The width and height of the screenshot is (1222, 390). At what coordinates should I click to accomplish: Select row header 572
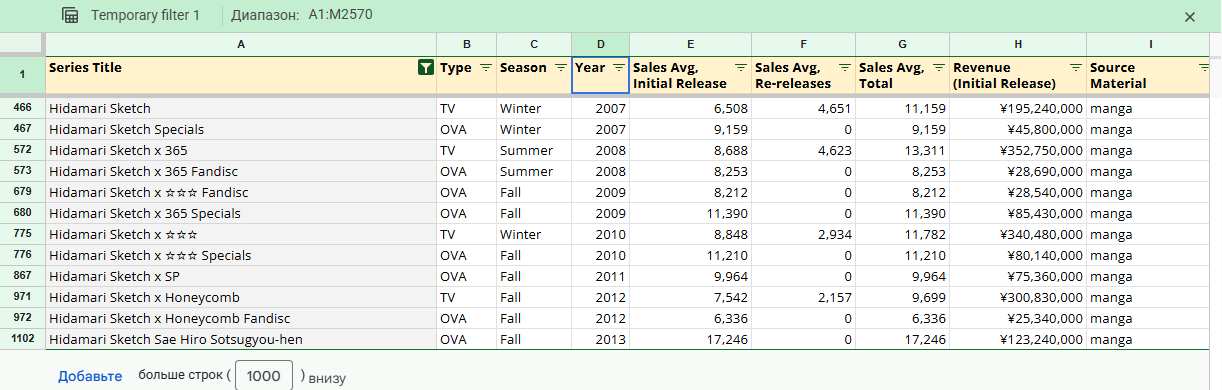tap(22, 150)
